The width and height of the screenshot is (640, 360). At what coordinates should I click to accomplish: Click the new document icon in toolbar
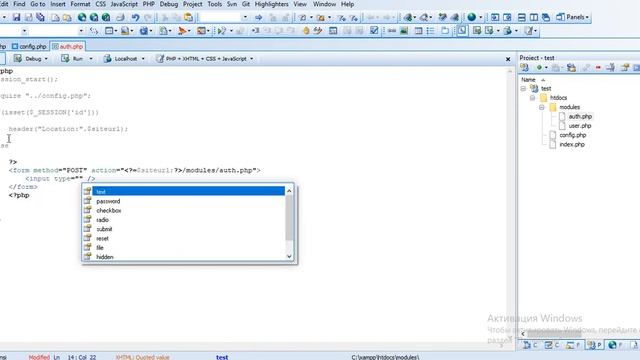tap(55, 18)
